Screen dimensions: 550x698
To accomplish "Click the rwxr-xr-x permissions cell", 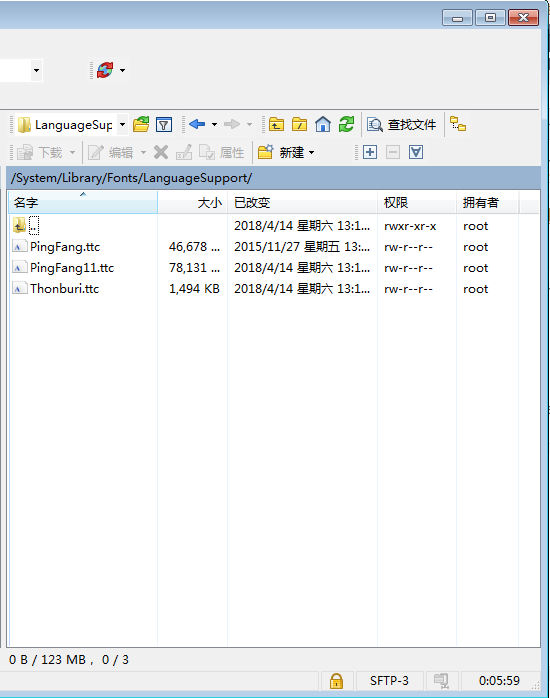I will coord(410,226).
